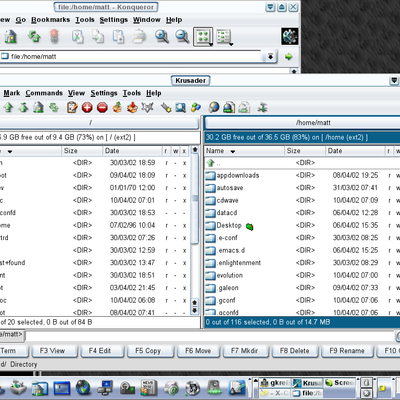The height and width of the screenshot is (400, 400).
Task: Zoom in with Konqueror magnifier plus icon
Action: tap(162, 37)
